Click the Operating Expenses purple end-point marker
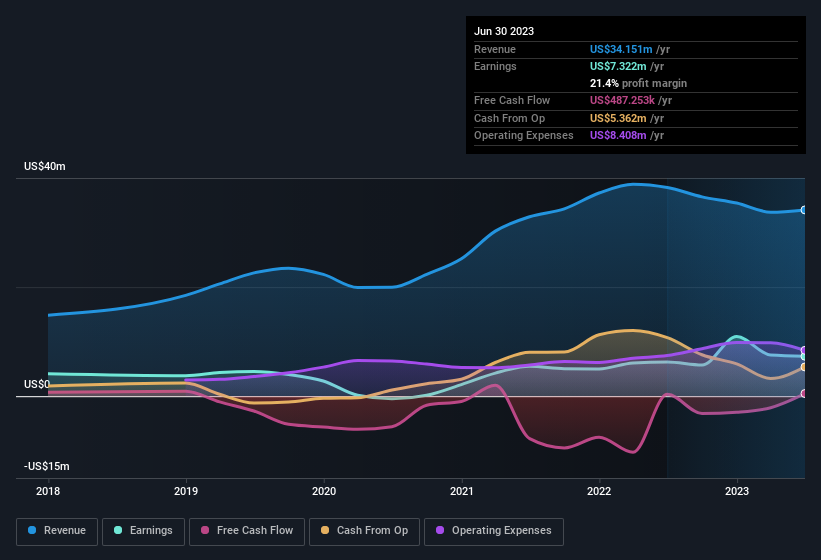The height and width of the screenshot is (560, 821). pyautogui.click(x=804, y=350)
